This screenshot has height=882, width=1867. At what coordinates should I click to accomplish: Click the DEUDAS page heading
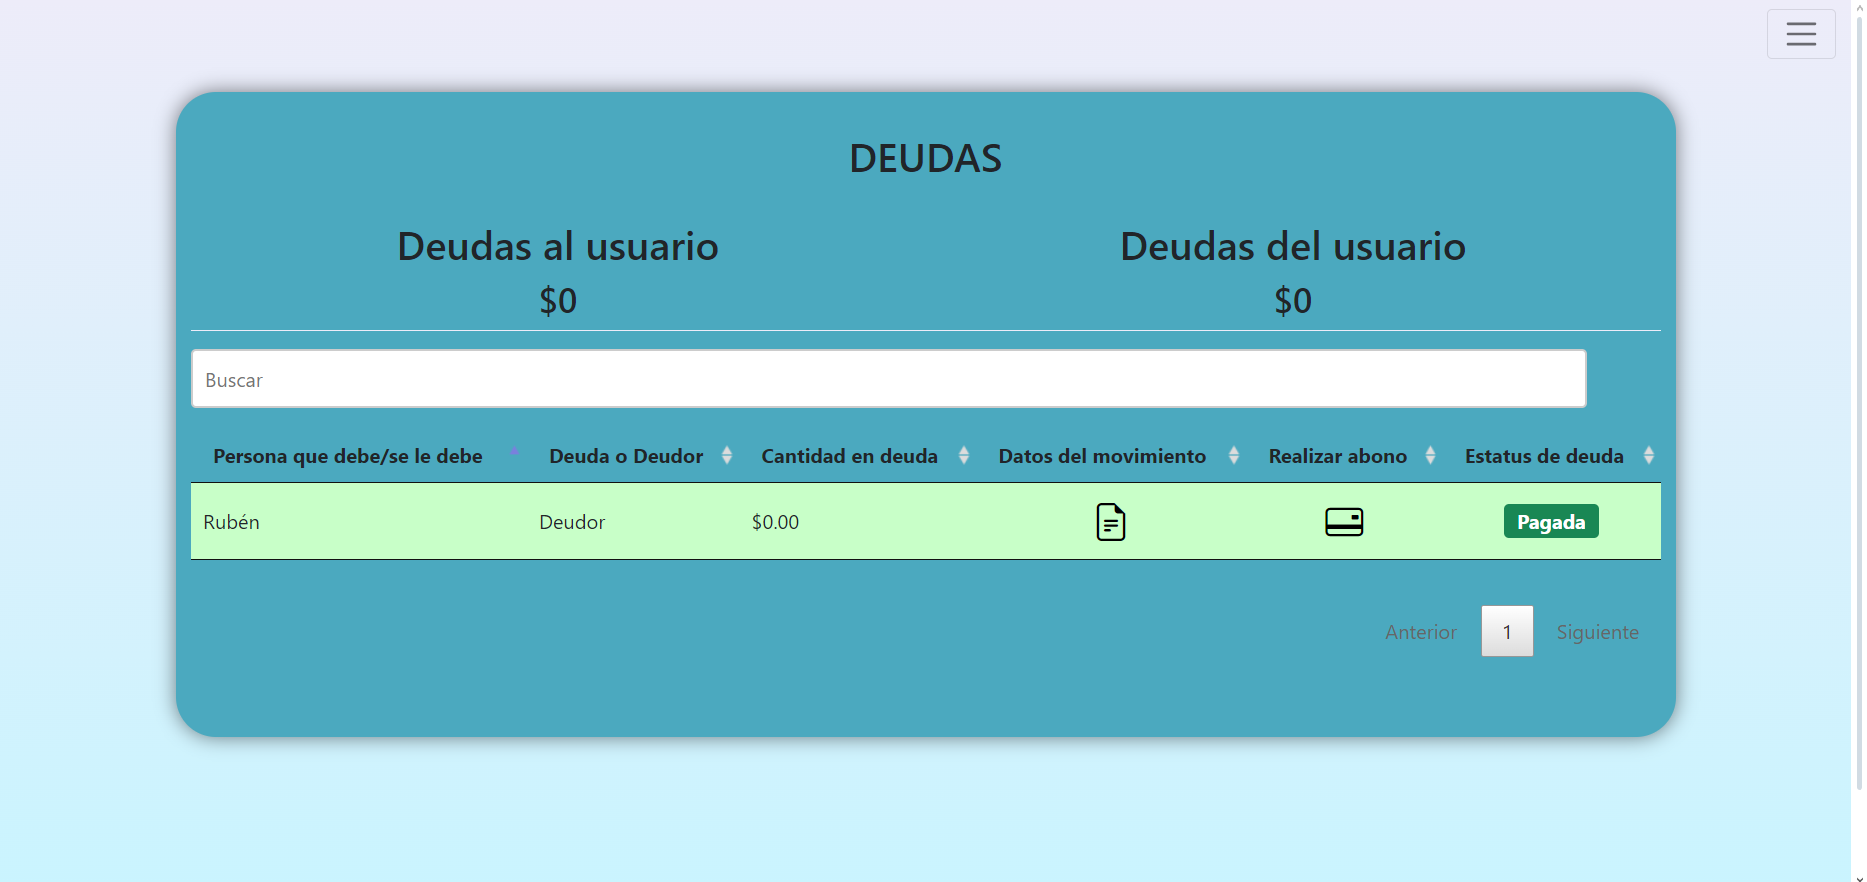pos(925,158)
